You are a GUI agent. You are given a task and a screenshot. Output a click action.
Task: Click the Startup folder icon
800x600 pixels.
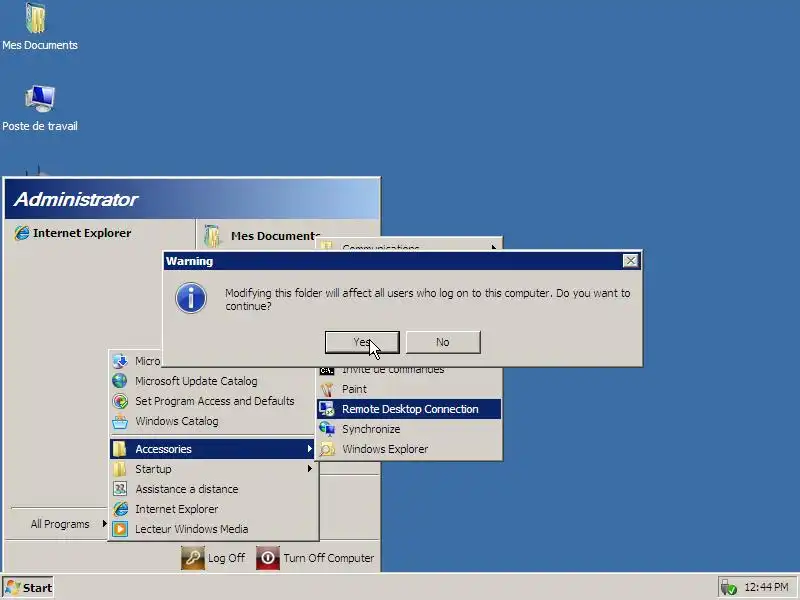pyautogui.click(x=120, y=469)
